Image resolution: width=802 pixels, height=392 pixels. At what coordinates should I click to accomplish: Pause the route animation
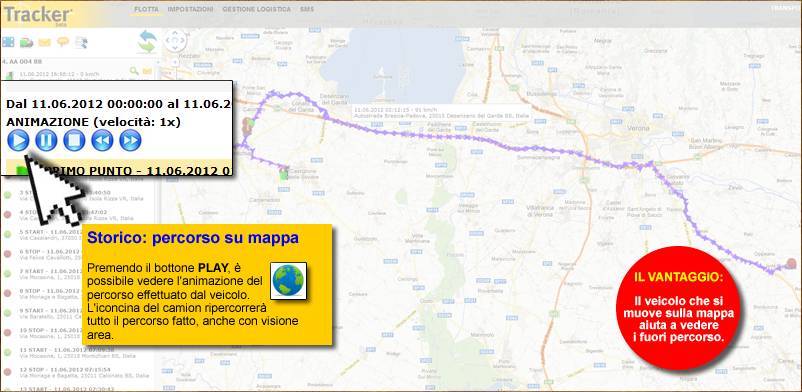click(46, 140)
